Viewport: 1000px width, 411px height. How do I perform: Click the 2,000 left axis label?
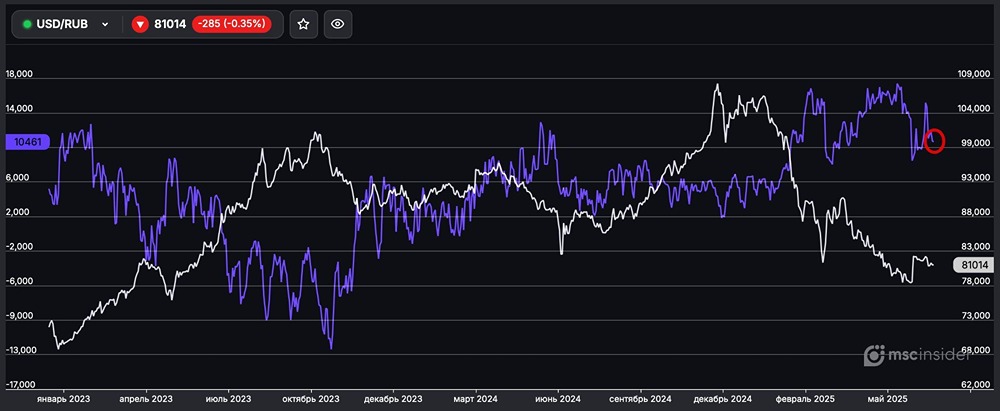tap(17, 213)
